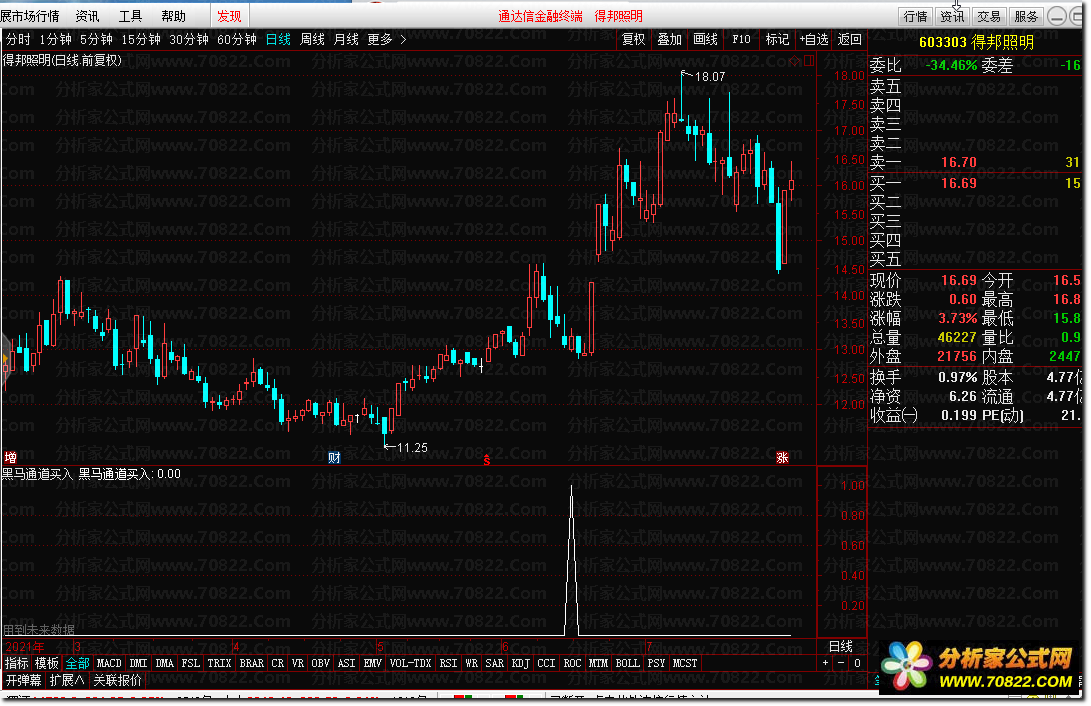Apply the BRAR indicator

pyautogui.click(x=251, y=663)
